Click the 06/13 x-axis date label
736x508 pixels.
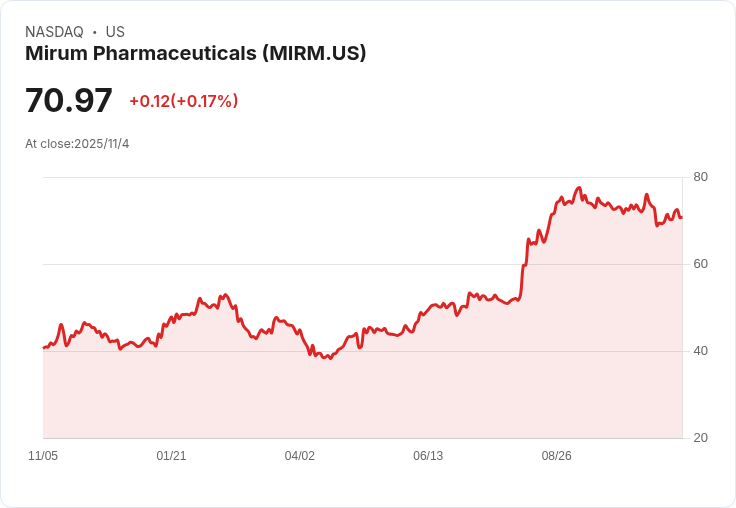(x=428, y=456)
